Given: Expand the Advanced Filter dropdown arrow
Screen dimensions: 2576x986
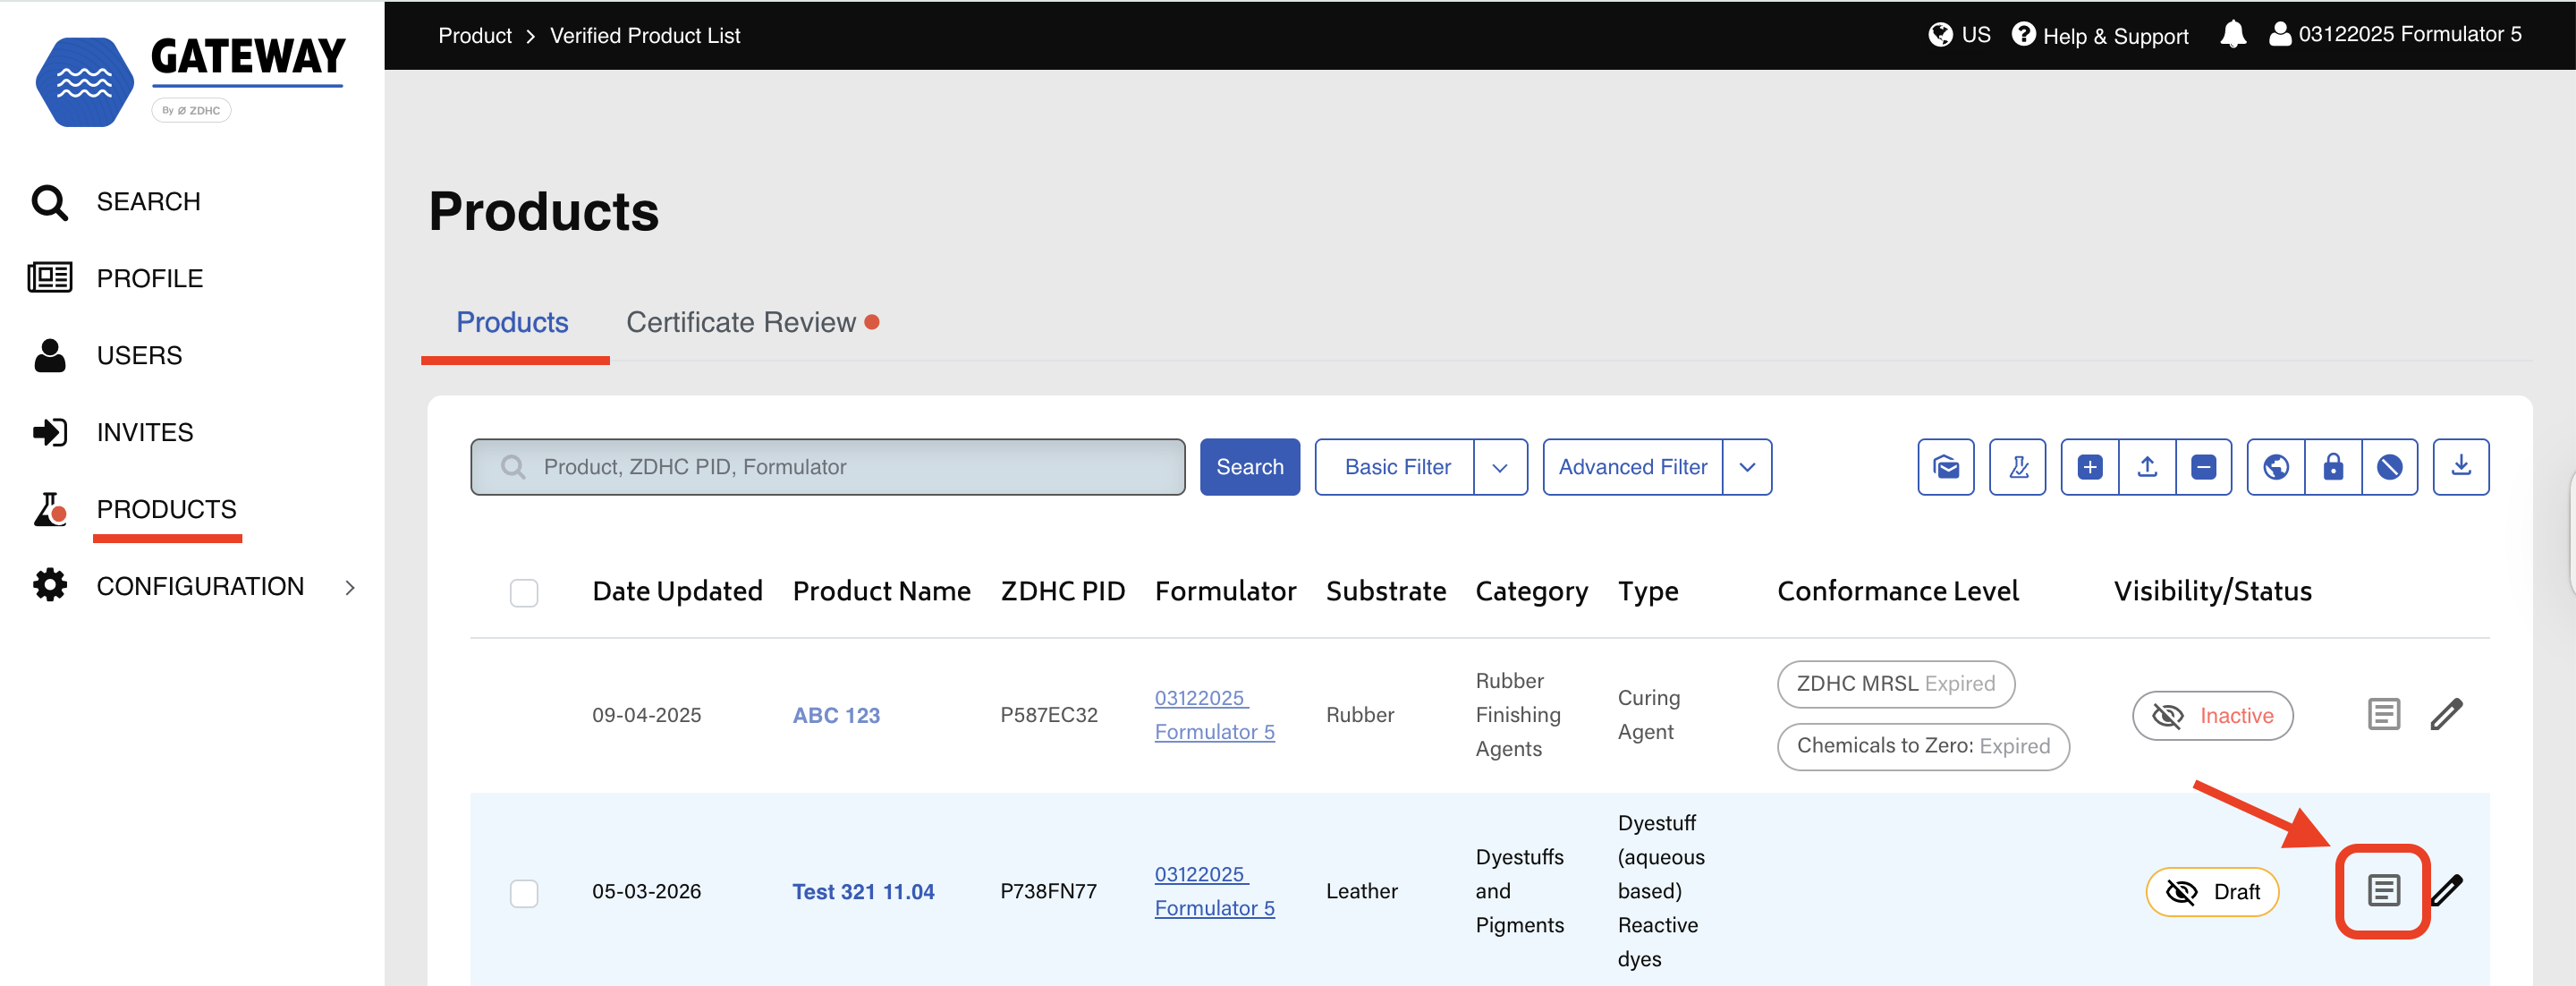Looking at the screenshot, I should [x=1747, y=466].
